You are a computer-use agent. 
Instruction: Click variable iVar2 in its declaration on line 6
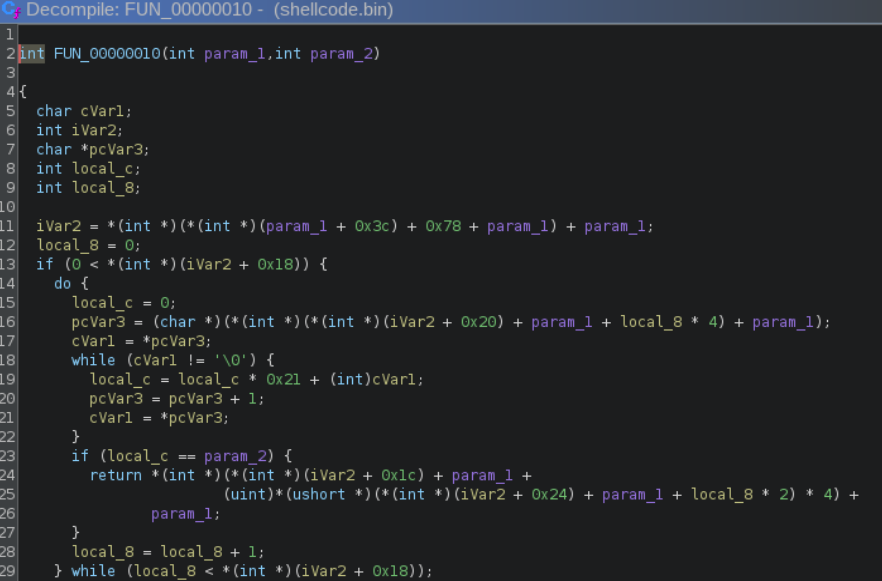(x=94, y=130)
